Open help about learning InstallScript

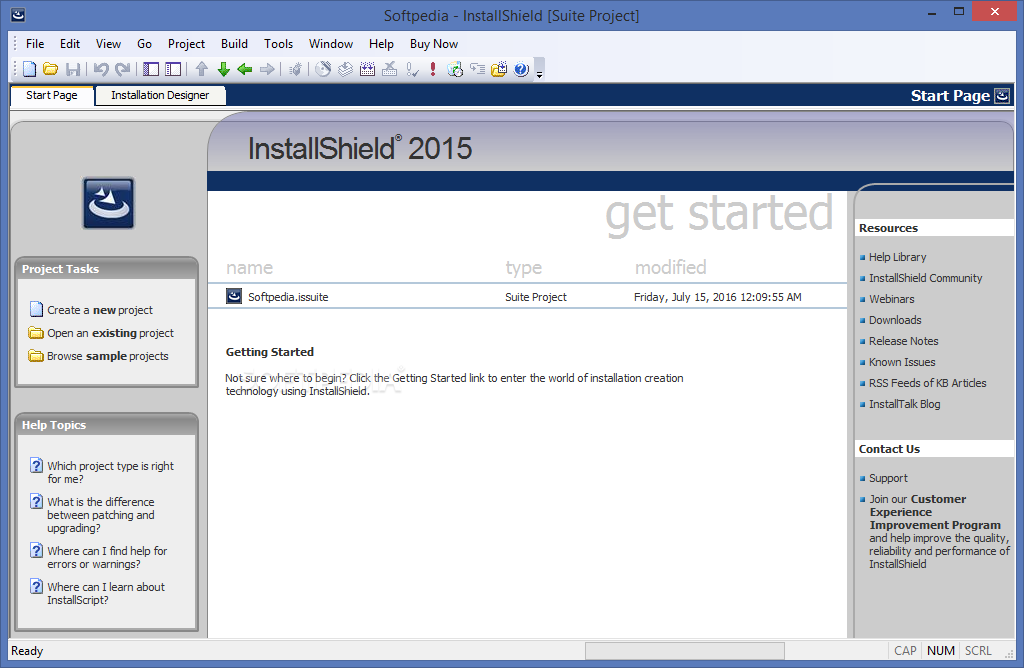[x=106, y=593]
